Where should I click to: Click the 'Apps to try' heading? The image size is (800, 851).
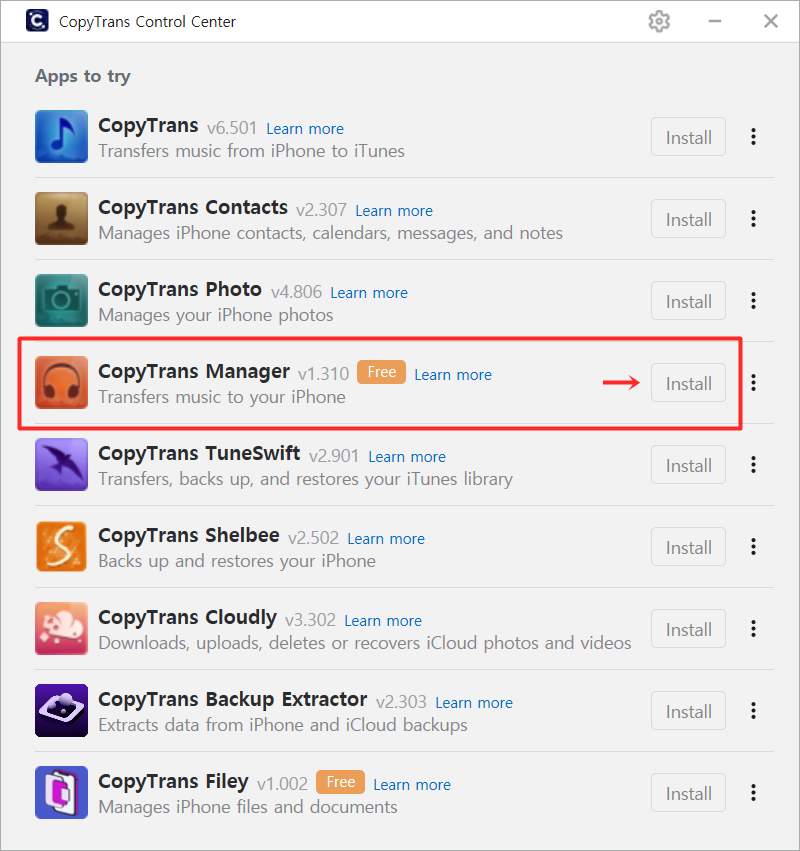coord(82,77)
